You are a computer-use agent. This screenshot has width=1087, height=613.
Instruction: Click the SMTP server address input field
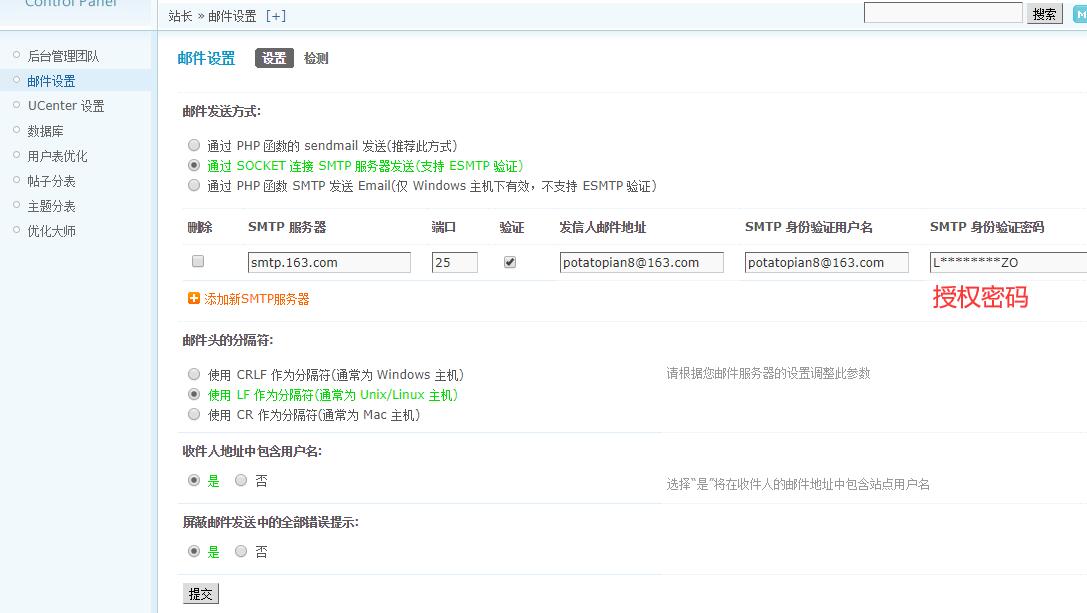tap(329, 262)
